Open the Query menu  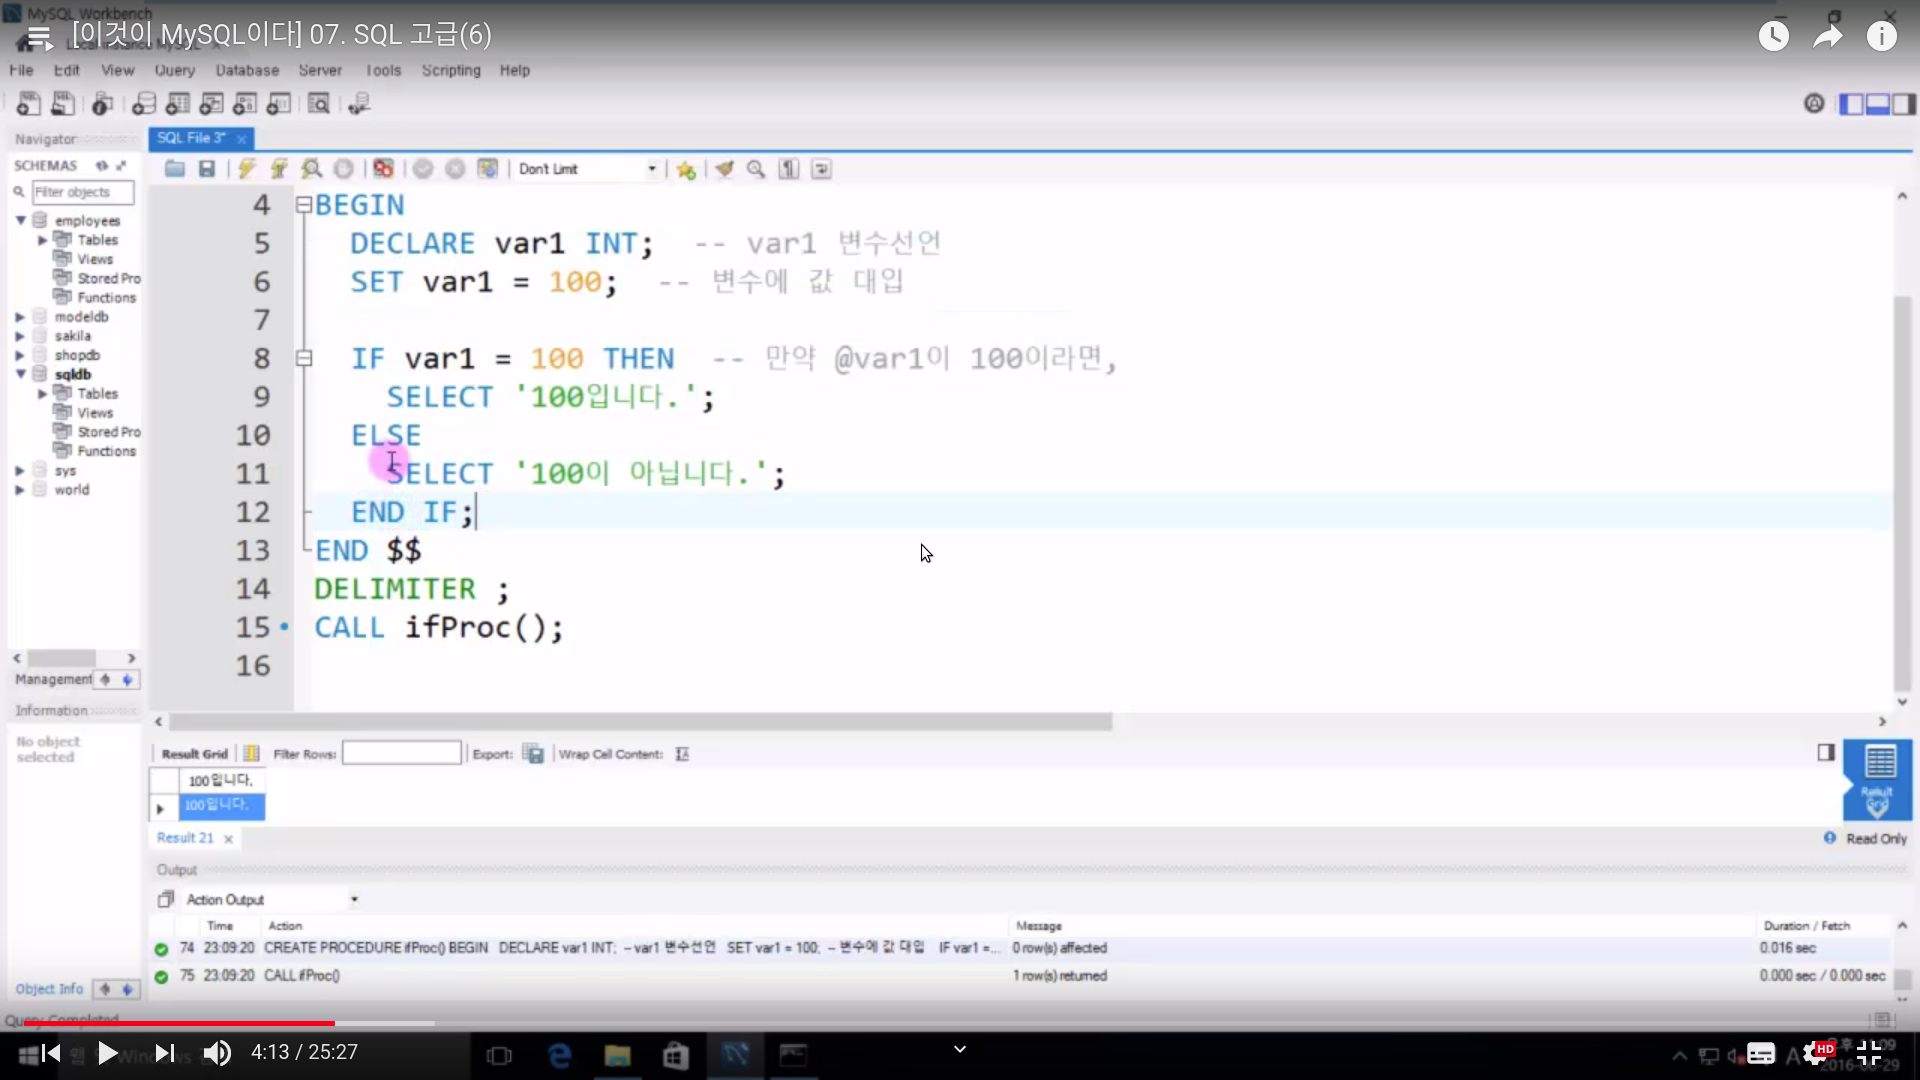coord(175,70)
